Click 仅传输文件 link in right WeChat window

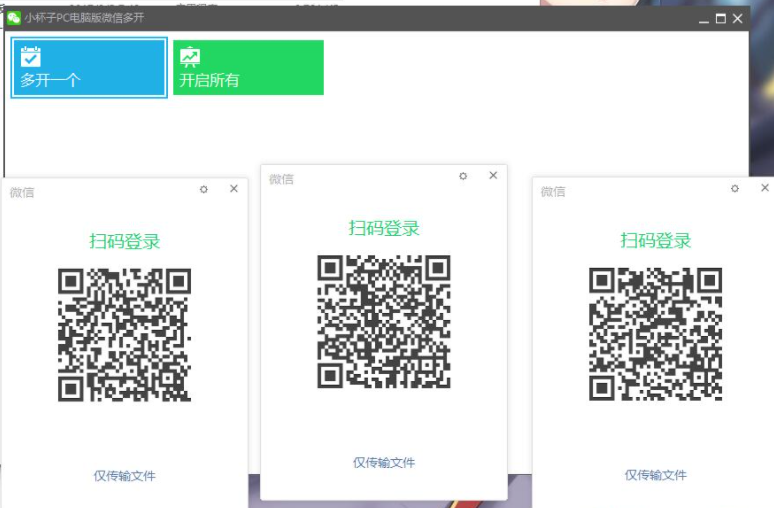(x=656, y=475)
